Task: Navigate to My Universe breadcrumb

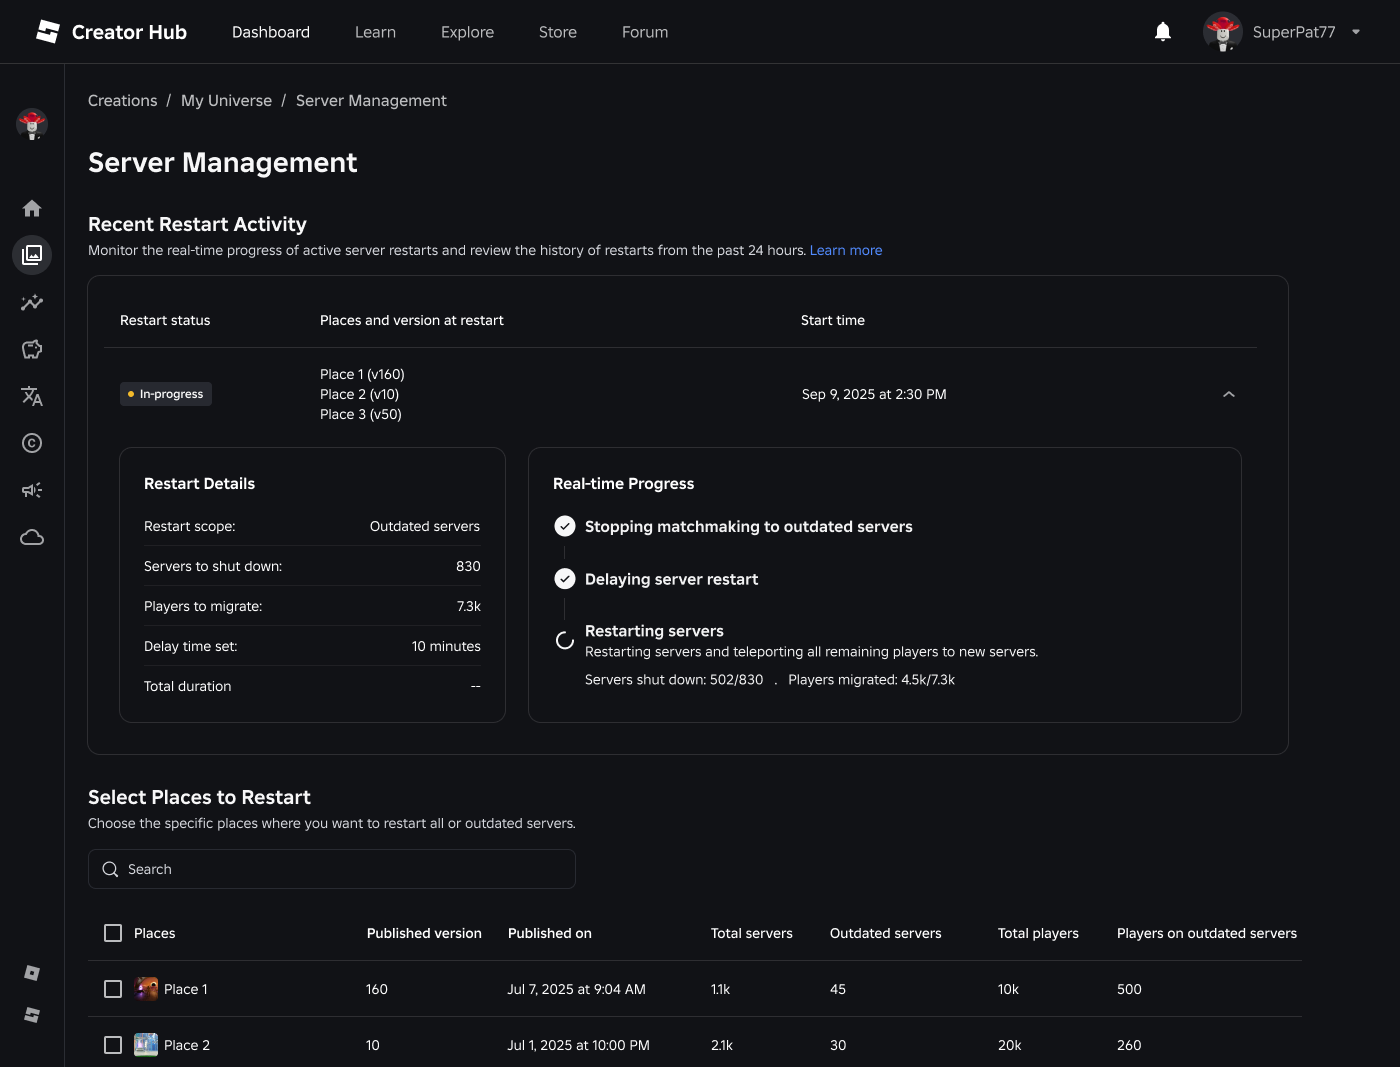Action: (226, 101)
